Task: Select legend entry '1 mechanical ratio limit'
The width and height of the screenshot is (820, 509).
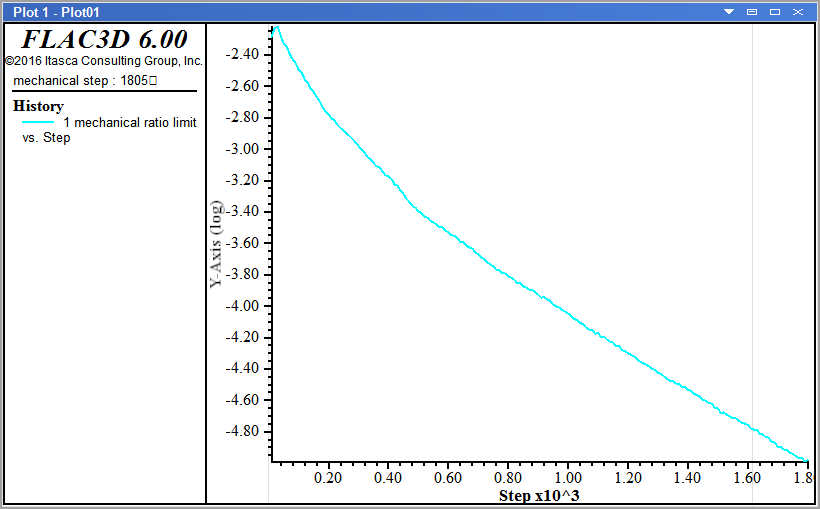Action: [x=130, y=122]
